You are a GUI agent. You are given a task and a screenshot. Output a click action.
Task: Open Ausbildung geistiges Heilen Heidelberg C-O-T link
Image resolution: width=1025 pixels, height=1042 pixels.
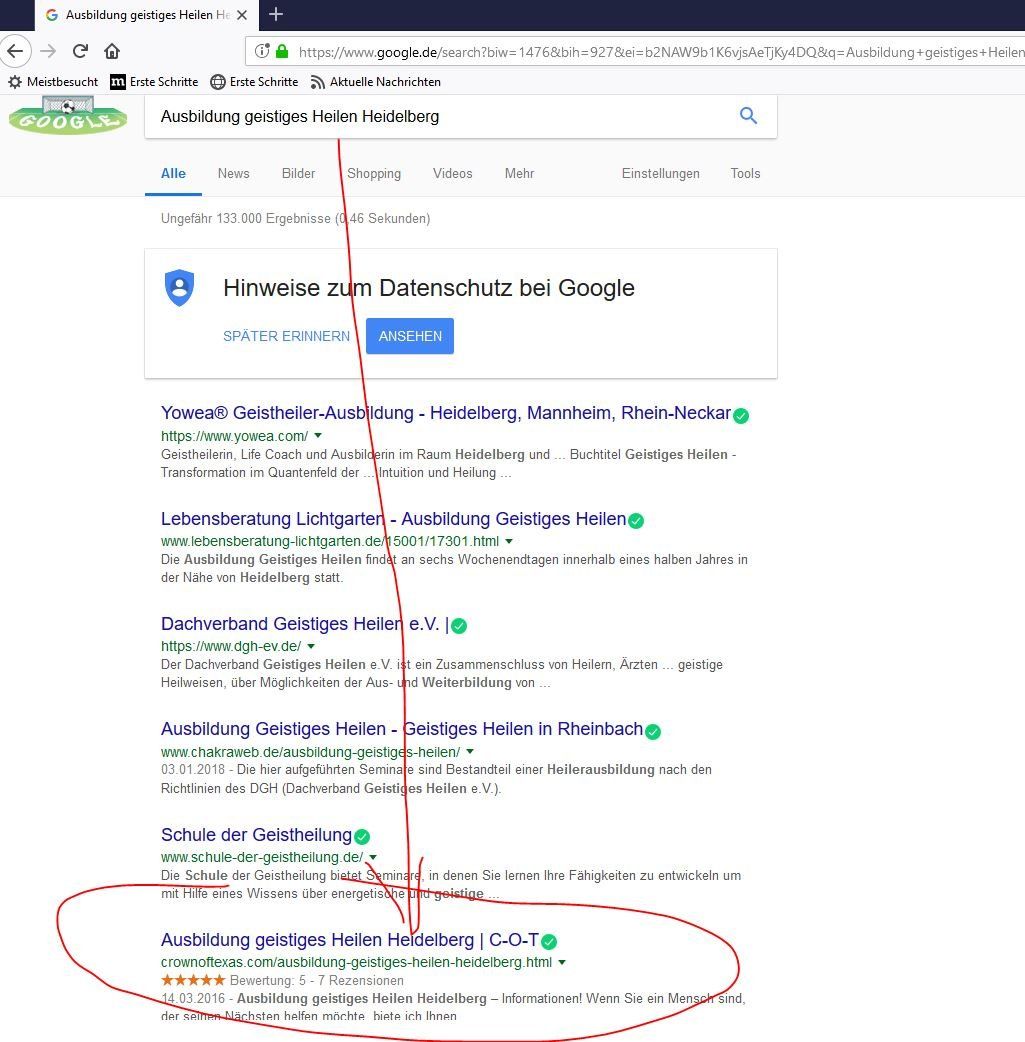click(x=350, y=940)
